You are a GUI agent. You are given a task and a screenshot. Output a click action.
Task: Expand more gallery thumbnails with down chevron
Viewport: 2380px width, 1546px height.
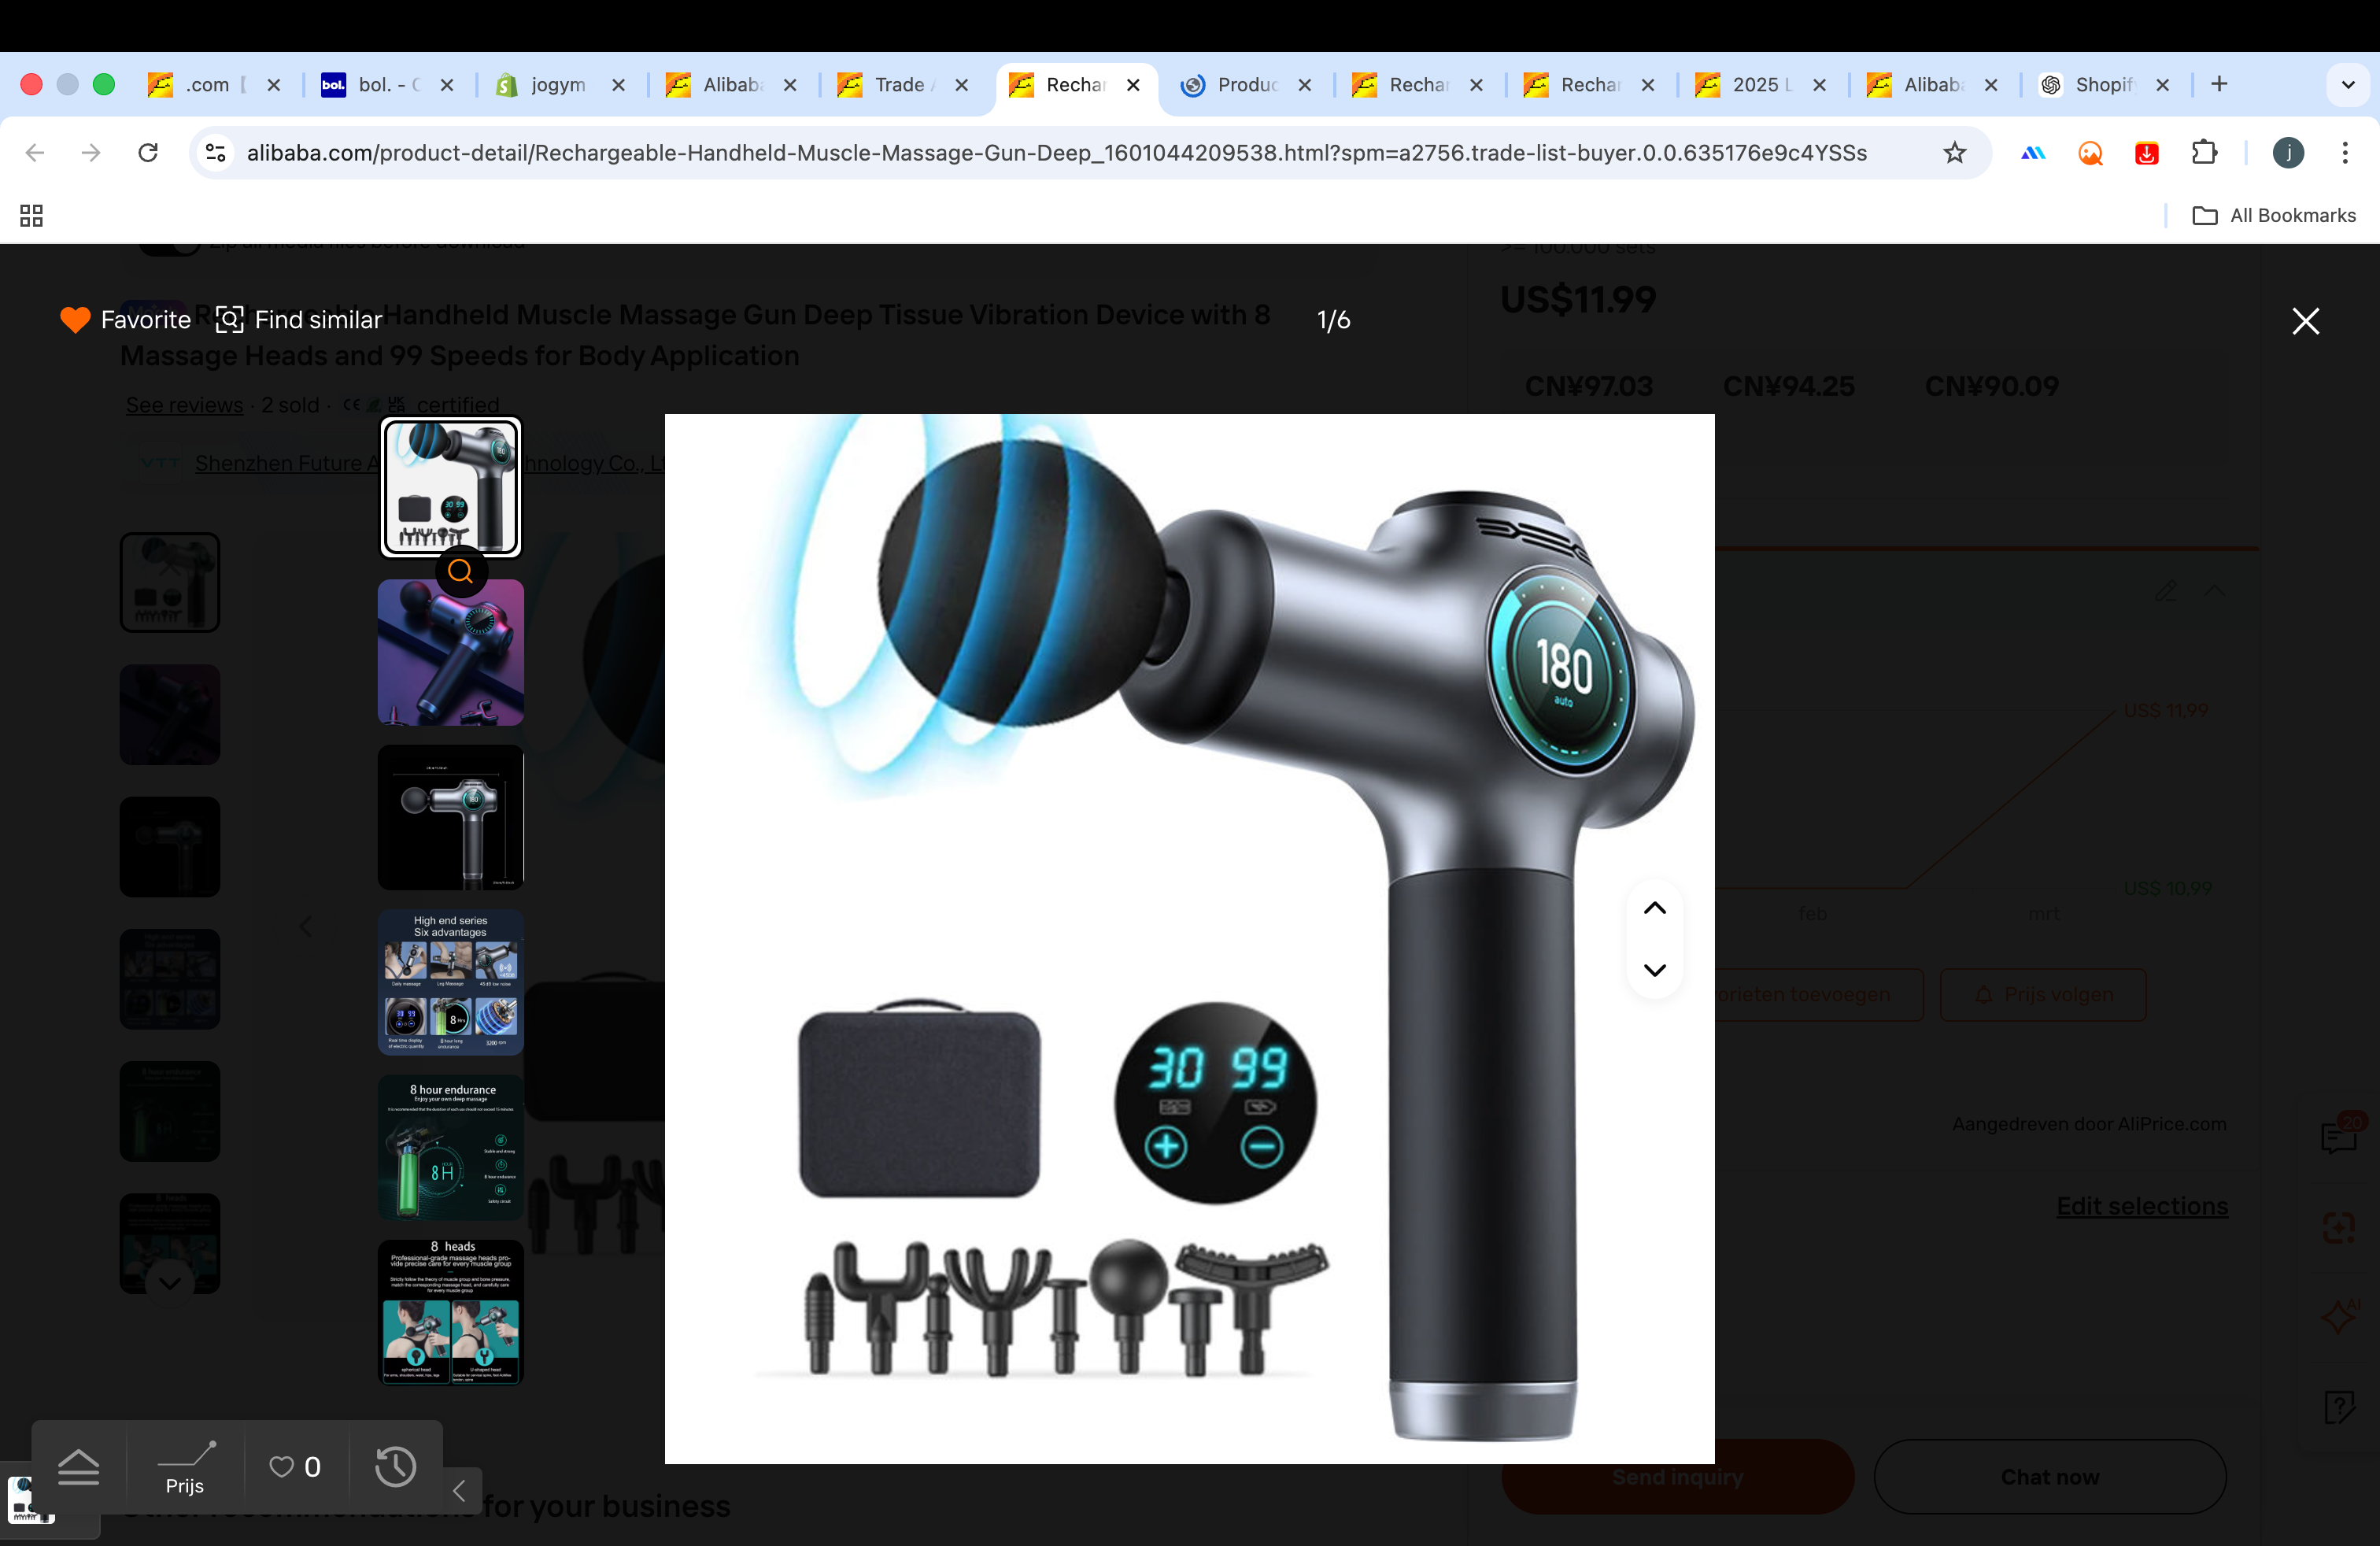coord(170,1282)
